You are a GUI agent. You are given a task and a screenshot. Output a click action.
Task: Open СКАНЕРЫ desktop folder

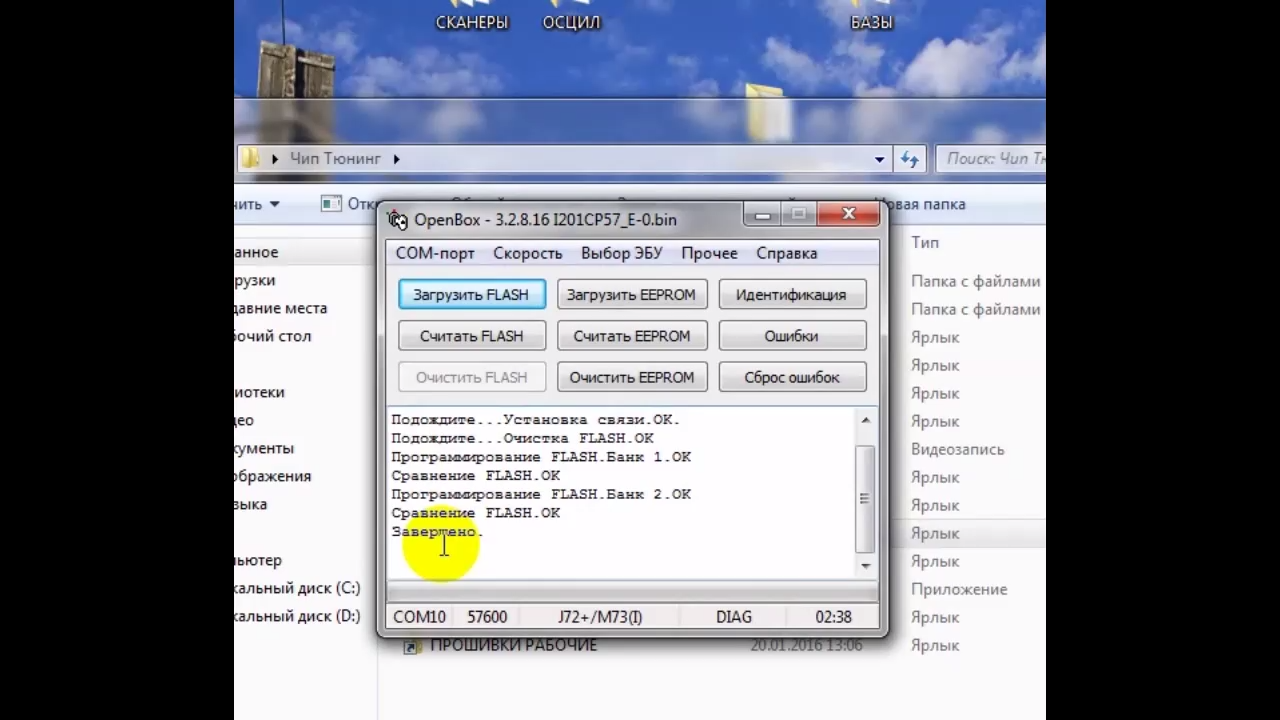click(x=472, y=18)
